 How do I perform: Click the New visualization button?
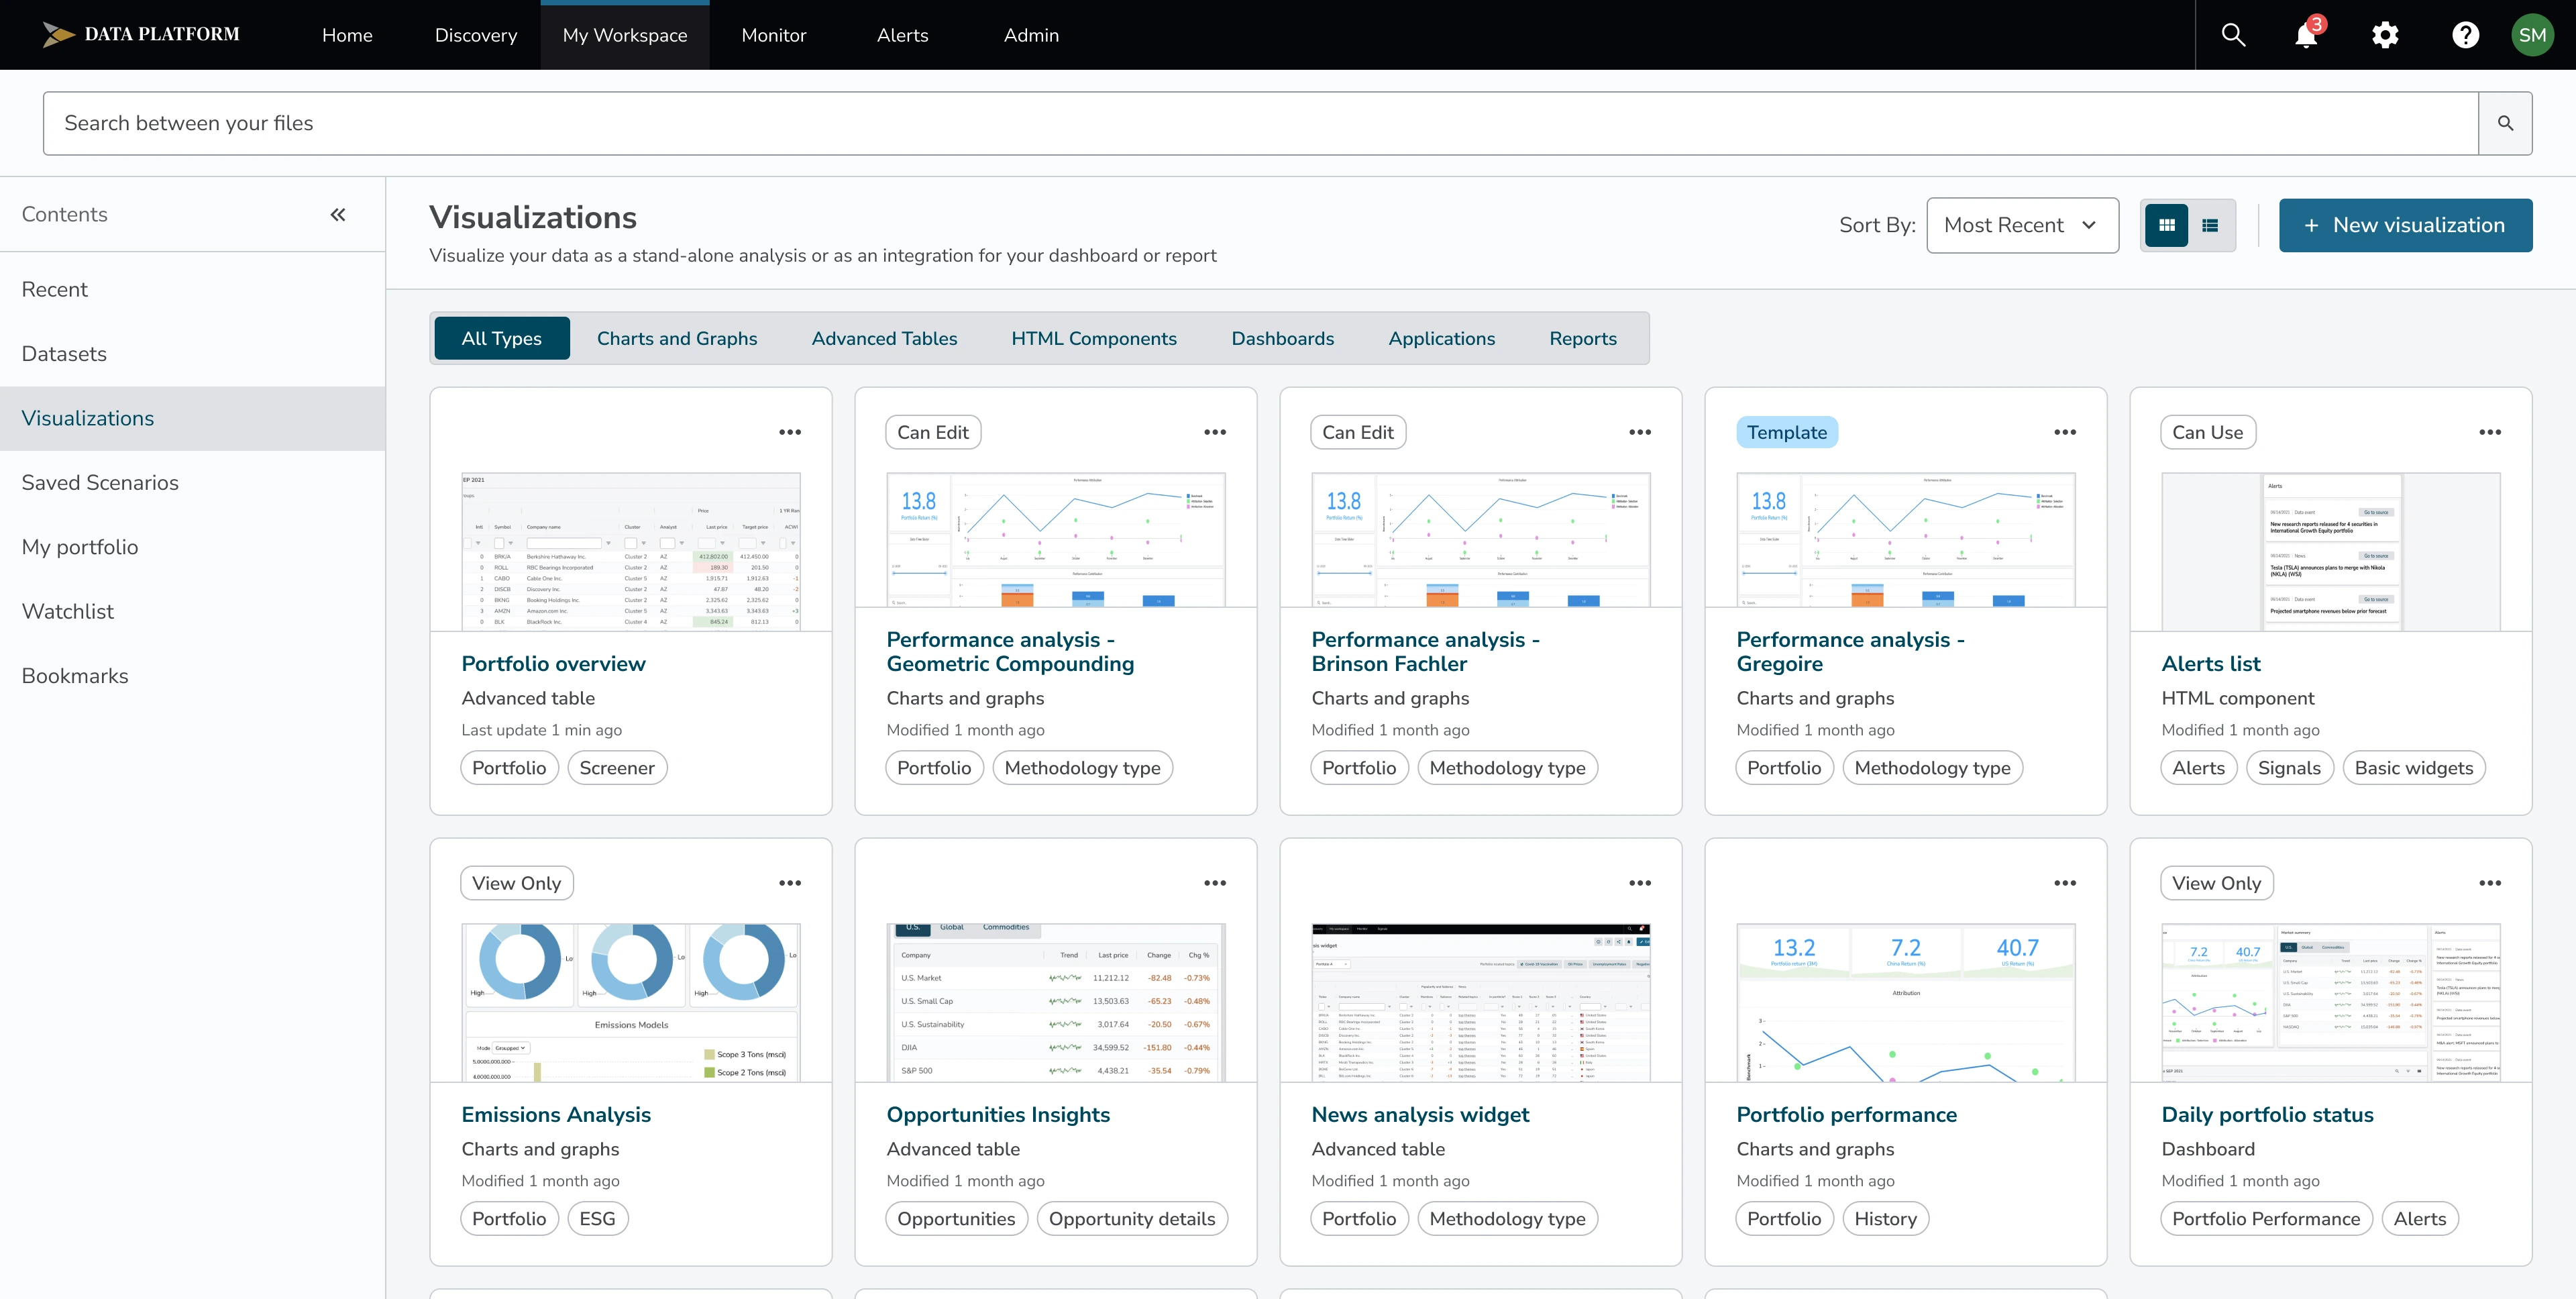(x=2405, y=225)
